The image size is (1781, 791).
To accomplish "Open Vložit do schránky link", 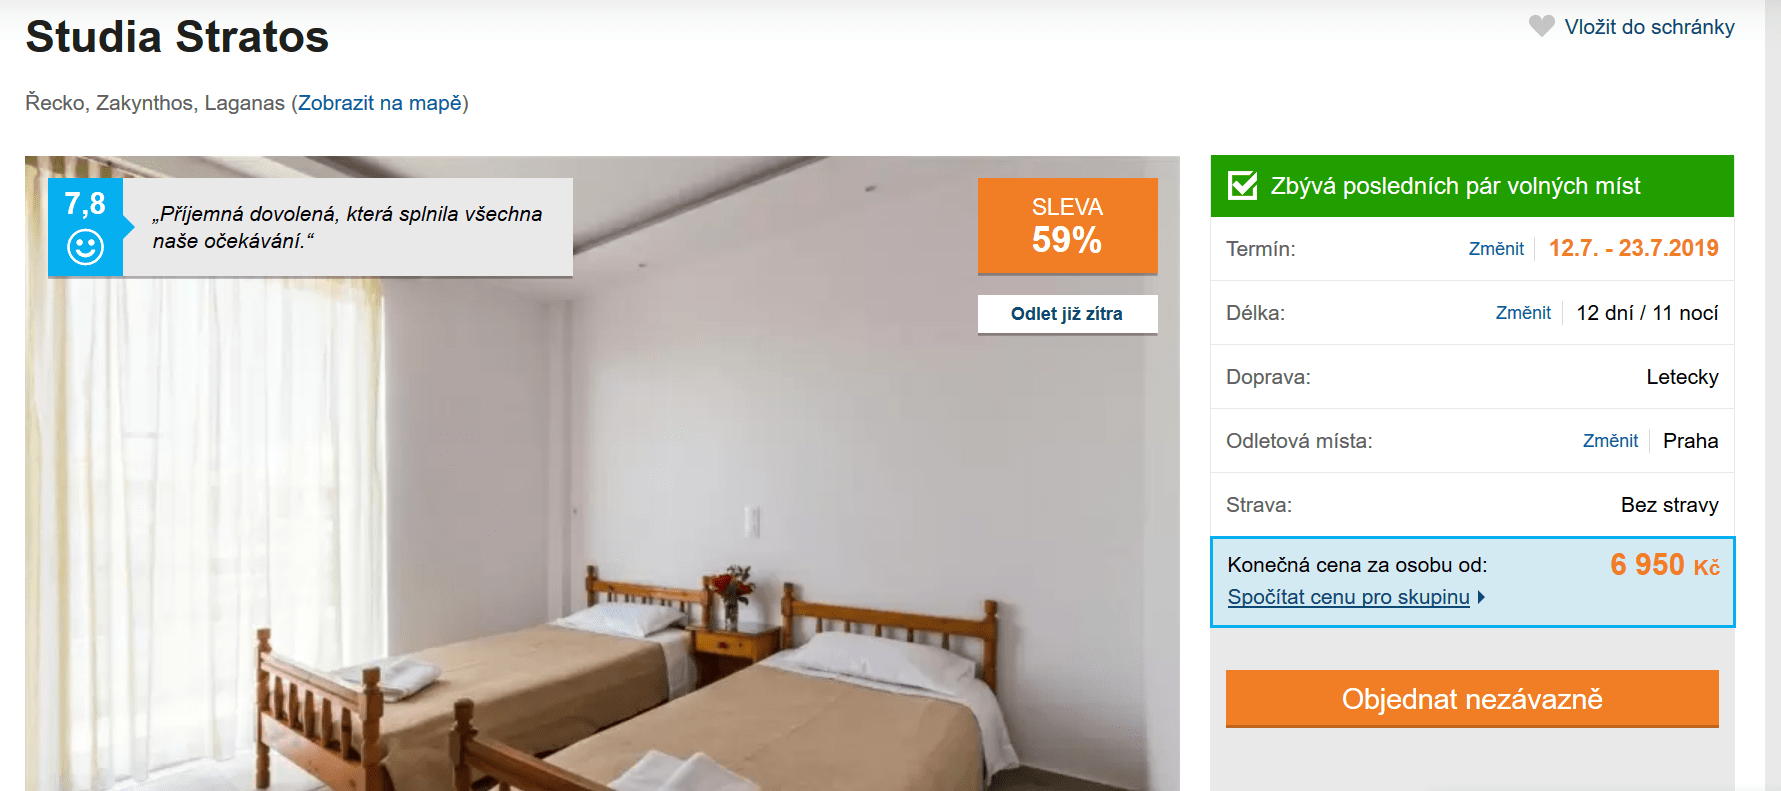I will (1649, 27).
